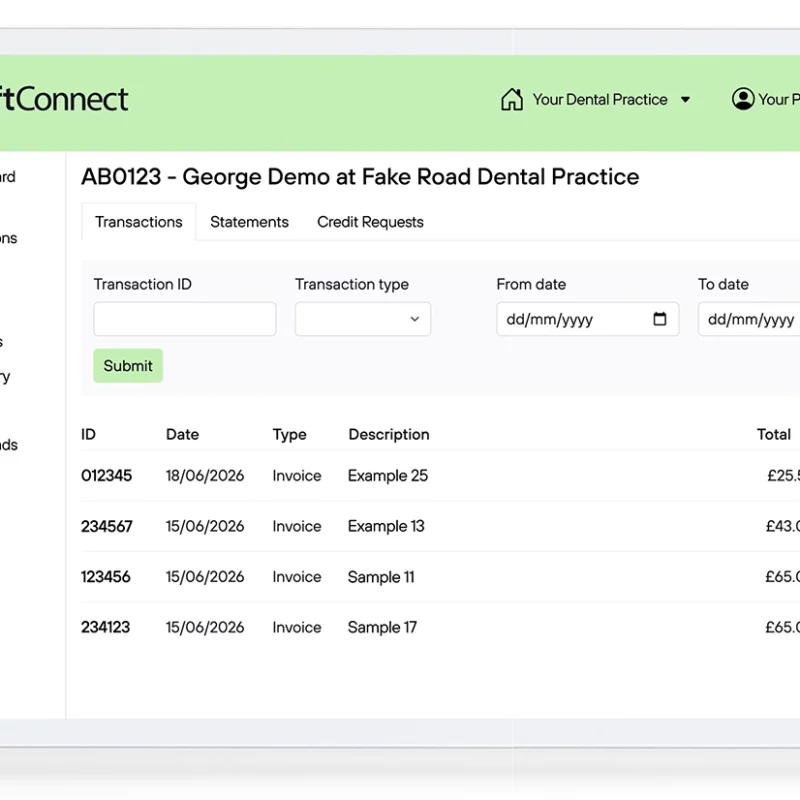Click the Type column header
Screen dimensions: 800x800
289,435
